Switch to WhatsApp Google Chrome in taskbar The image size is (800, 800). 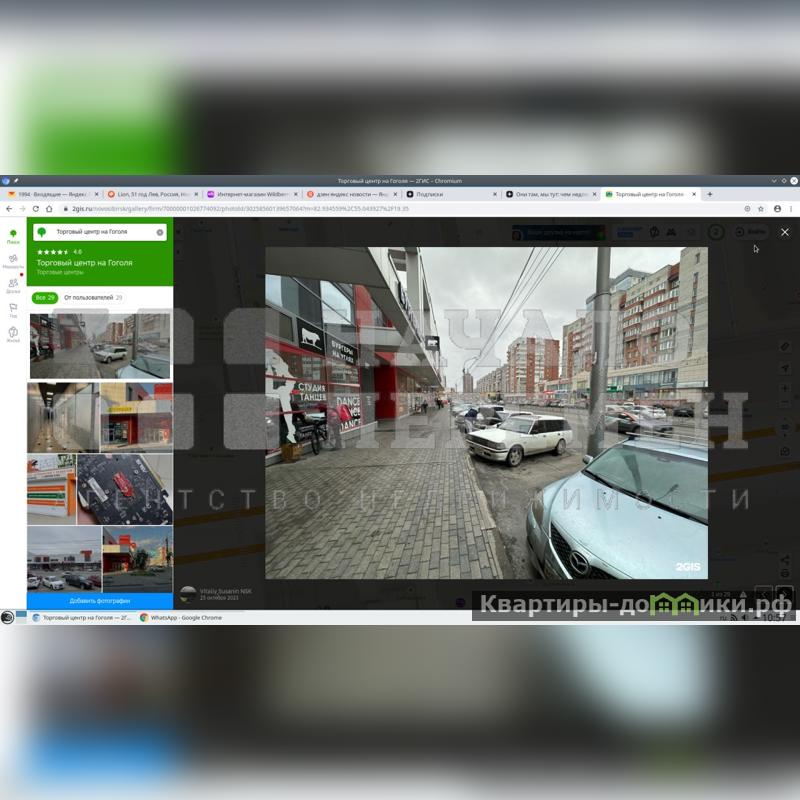(185, 618)
